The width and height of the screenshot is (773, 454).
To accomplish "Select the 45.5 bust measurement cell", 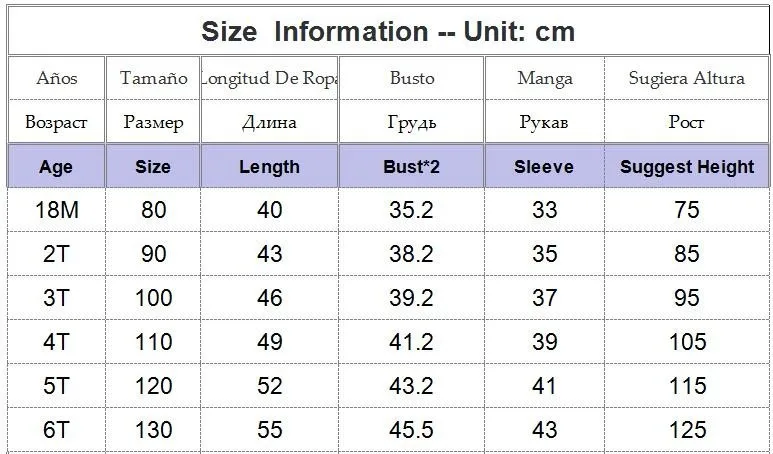I will (x=411, y=431).
